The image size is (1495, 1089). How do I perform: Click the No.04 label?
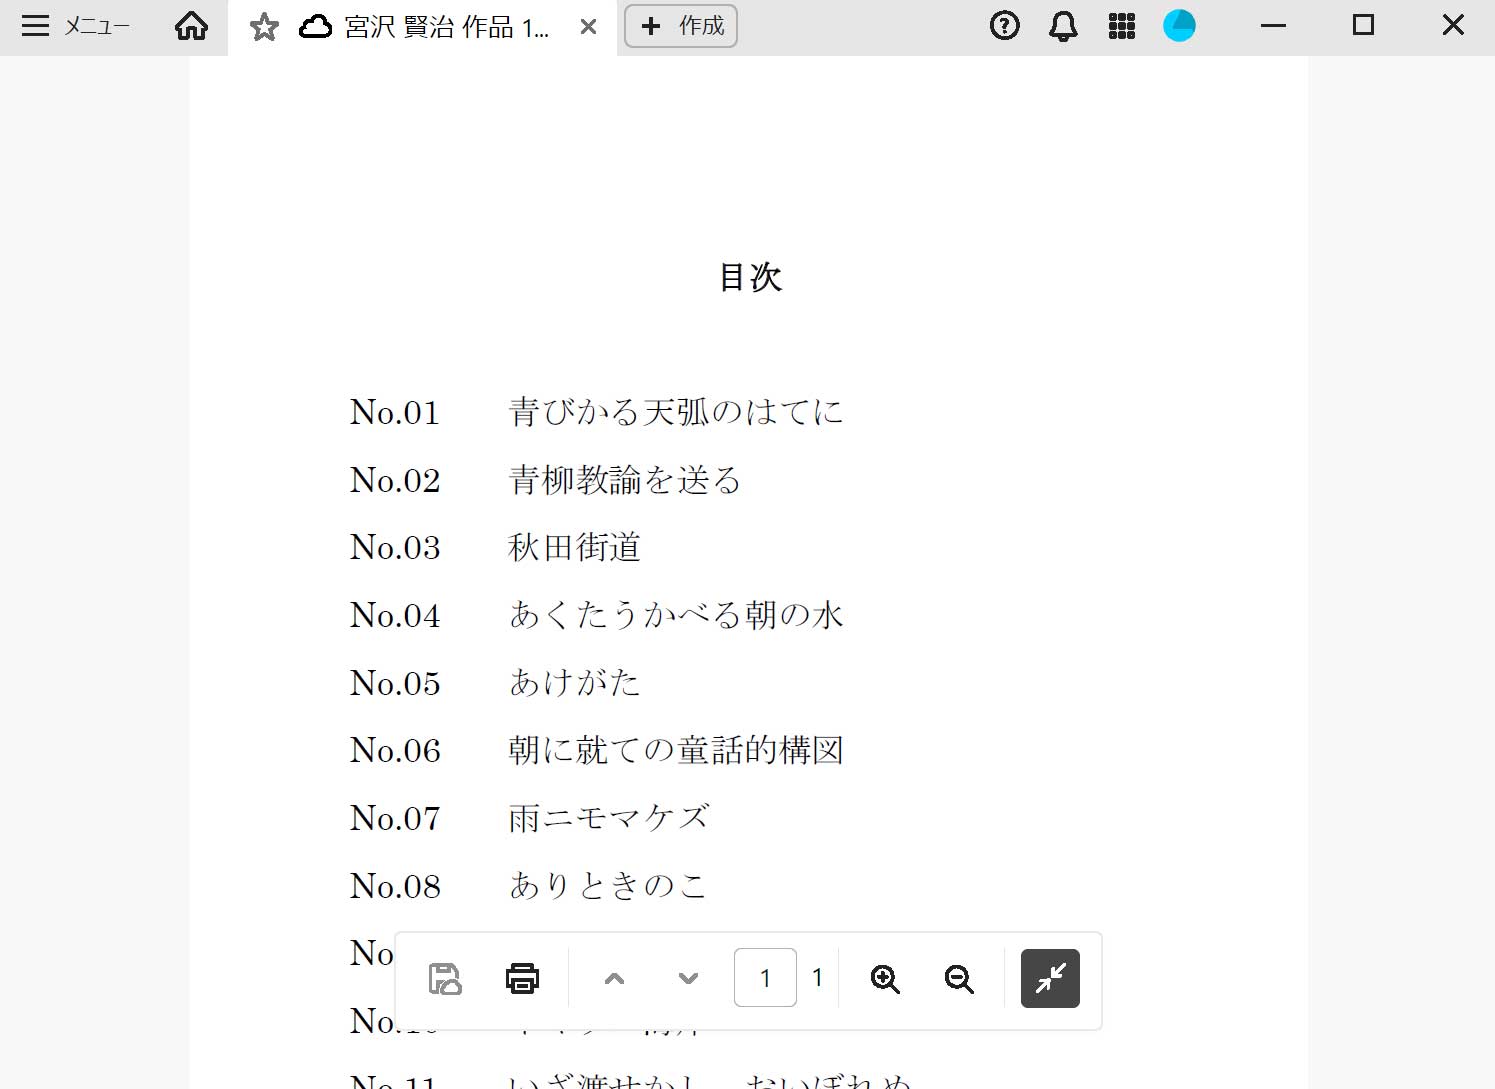395,615
